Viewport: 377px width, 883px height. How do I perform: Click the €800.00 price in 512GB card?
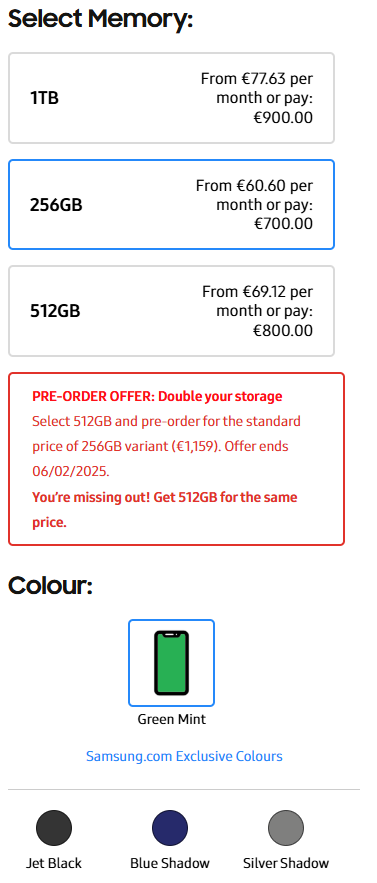(283, 330)
